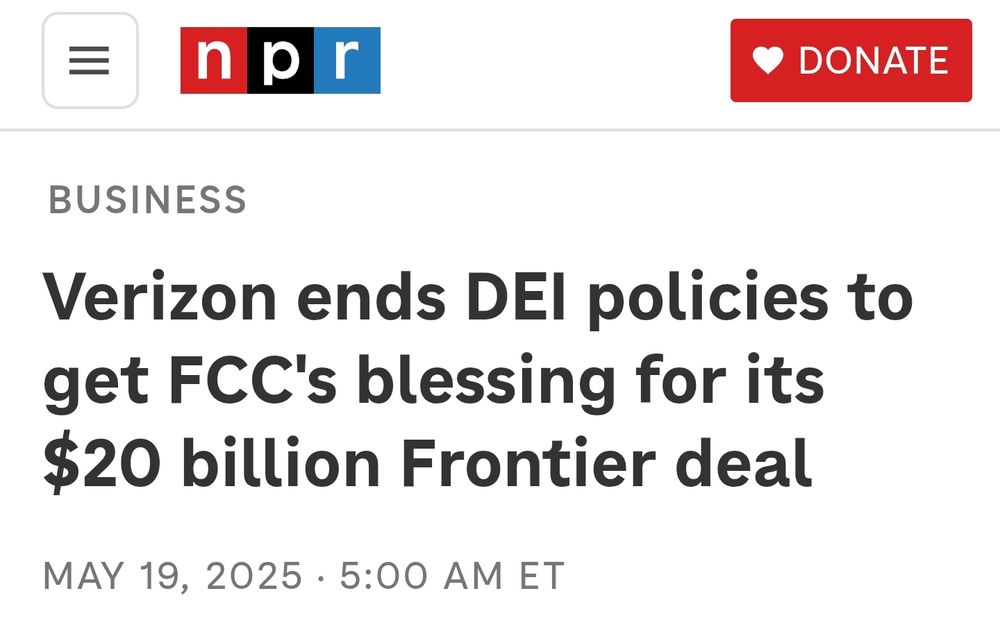1000x623 pixels.
Task: Click the blue 'r' block of the NPR logo
Action: [343, 58]
